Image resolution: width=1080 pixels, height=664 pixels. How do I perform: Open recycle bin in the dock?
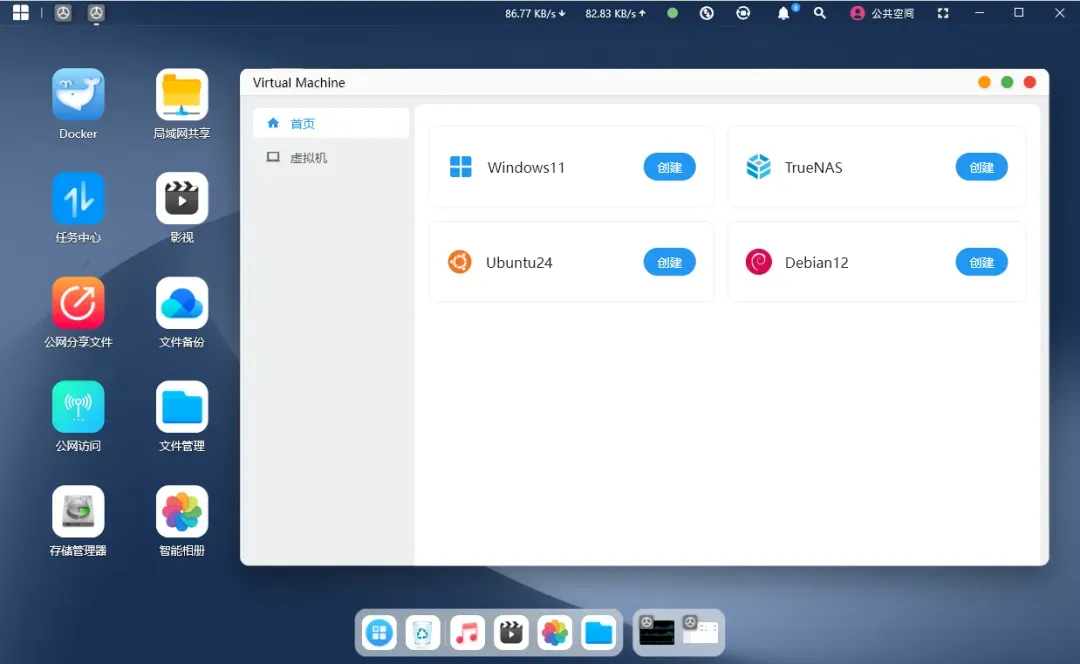pyautogui.click(x=423, y=632)
